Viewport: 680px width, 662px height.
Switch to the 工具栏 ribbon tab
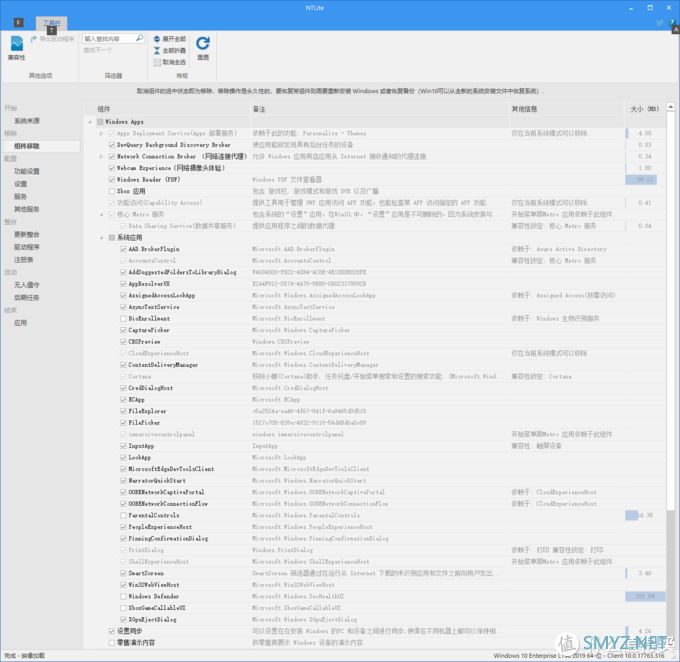click(52, 23)
